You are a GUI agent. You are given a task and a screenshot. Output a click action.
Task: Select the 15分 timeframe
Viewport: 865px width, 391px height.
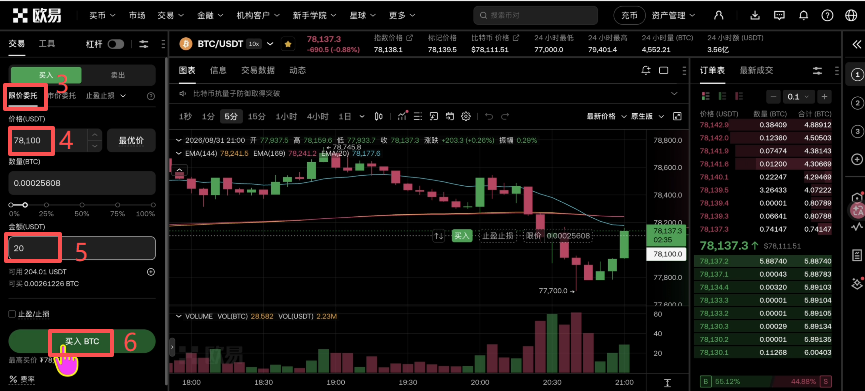click(257, 116)
